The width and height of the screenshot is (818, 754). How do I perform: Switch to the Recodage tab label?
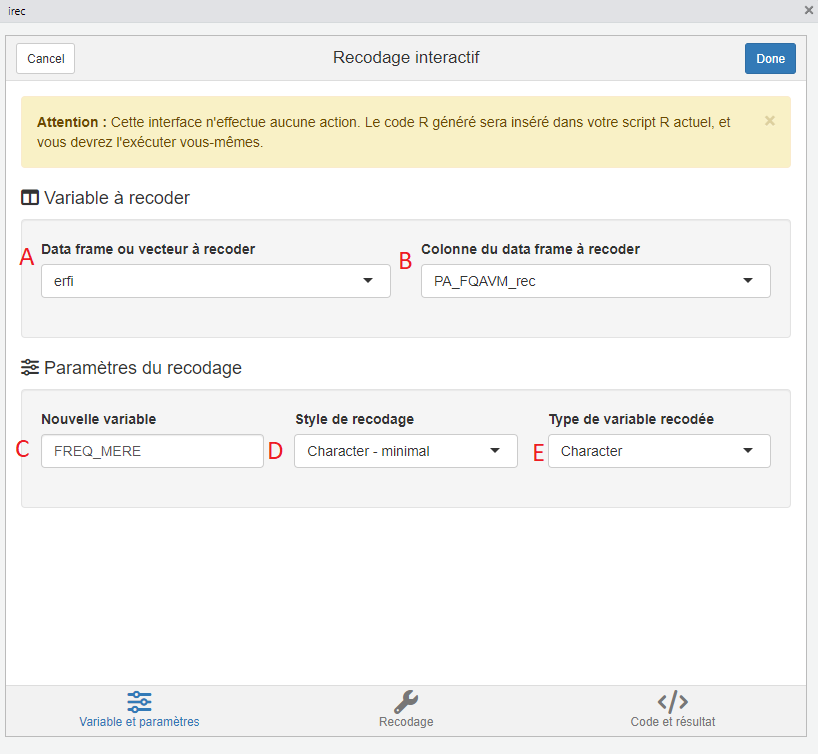(406, 722)
